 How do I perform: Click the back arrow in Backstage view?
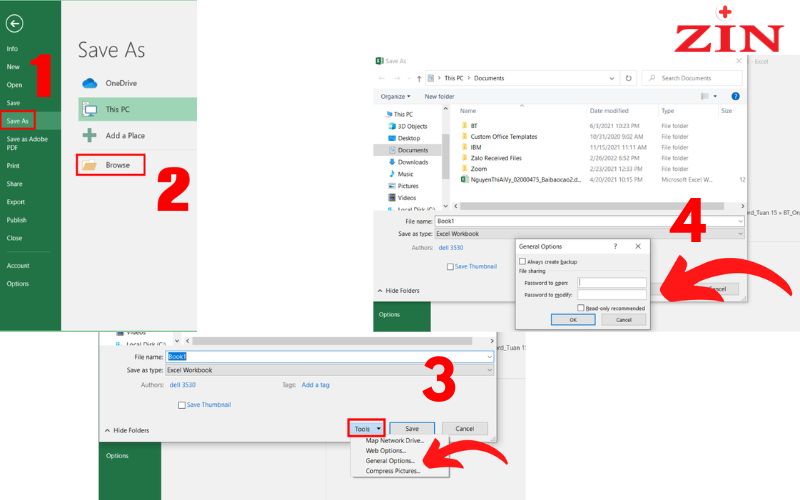point(14,24)
